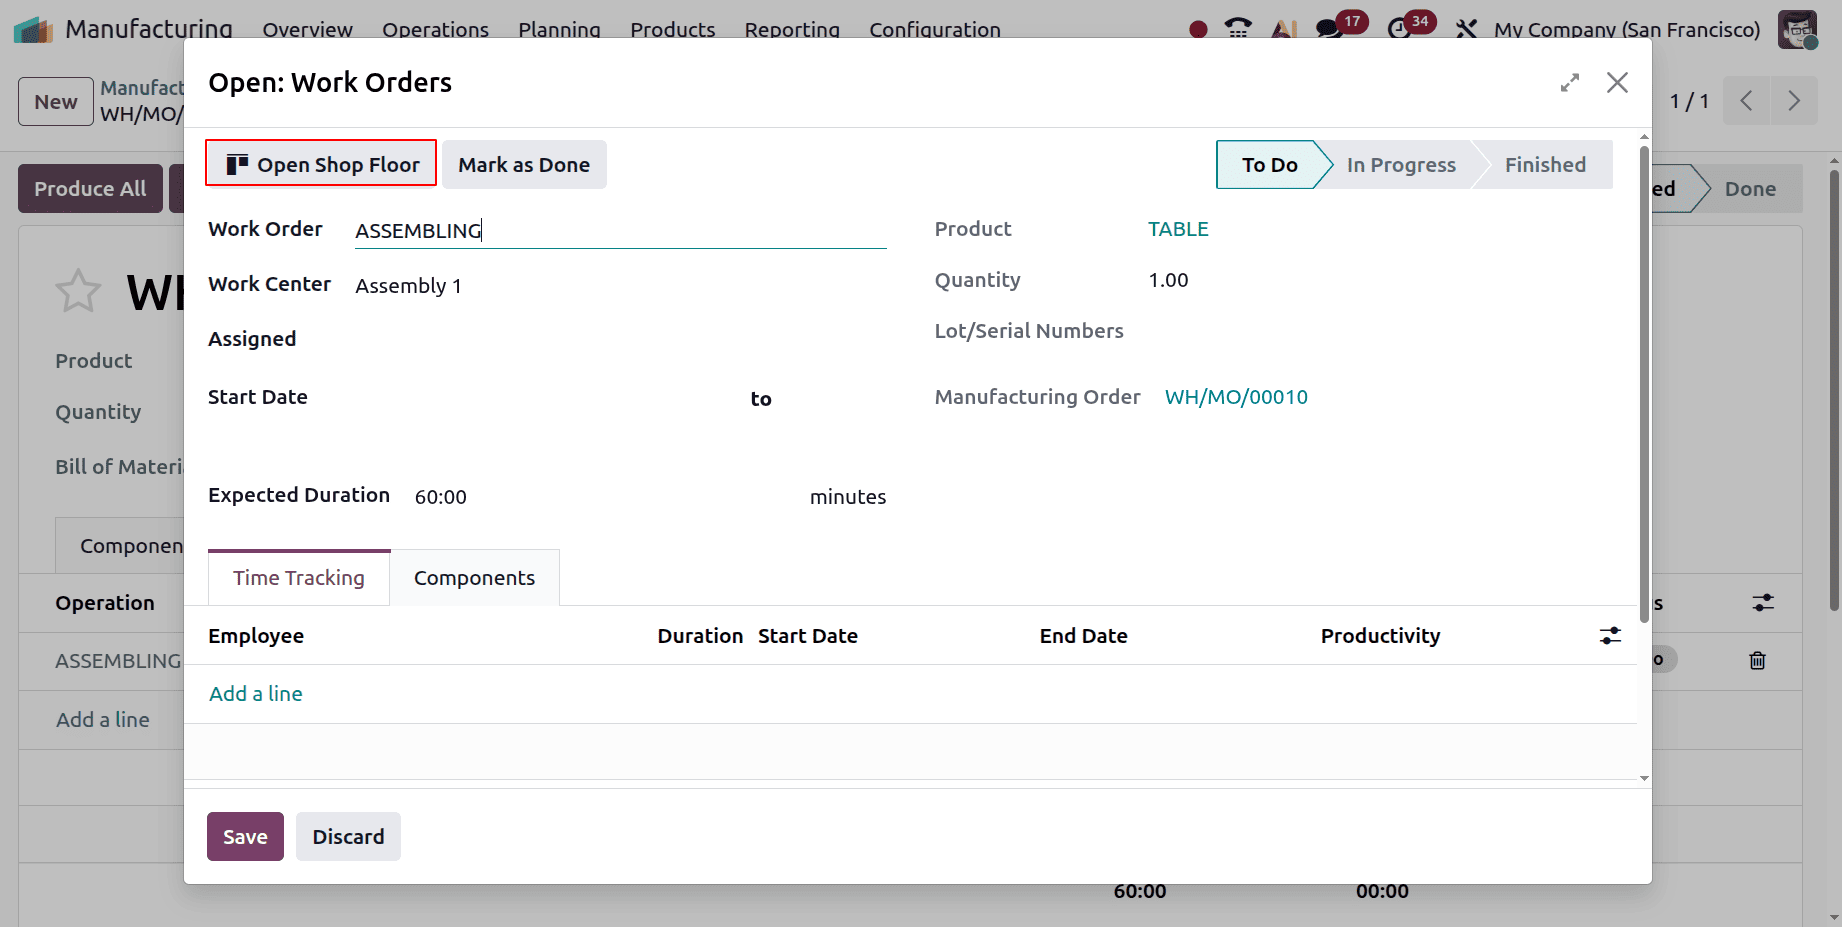The image size is (1842, 927).
Task: Add a line in background operations list
Action: click(x=103, y=720)
